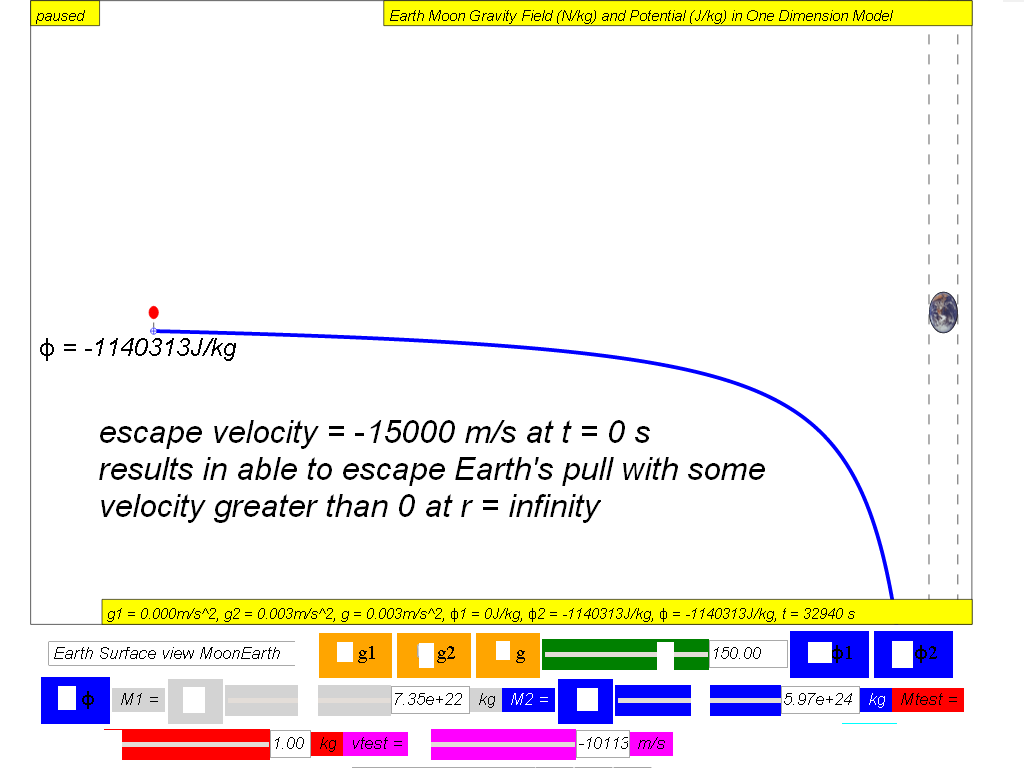
Task: Enable the ϕ1 potential checkbox
Action: tap(820, 653)
